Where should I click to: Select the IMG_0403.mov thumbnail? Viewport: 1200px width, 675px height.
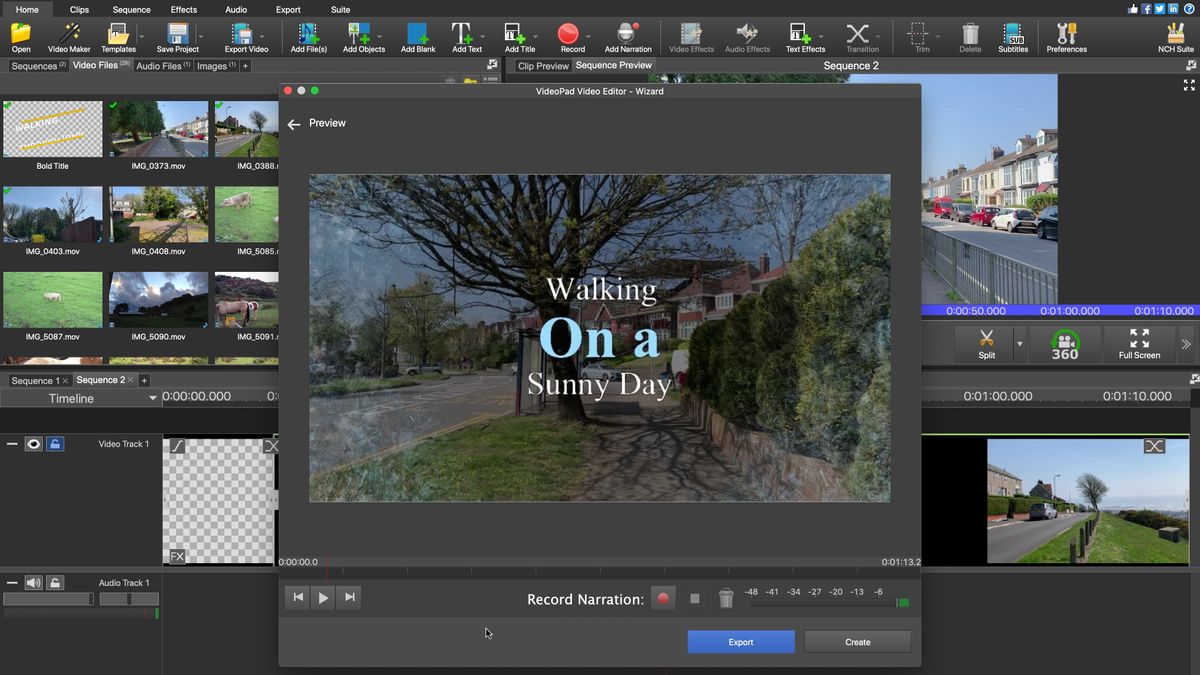click(52, 213)
